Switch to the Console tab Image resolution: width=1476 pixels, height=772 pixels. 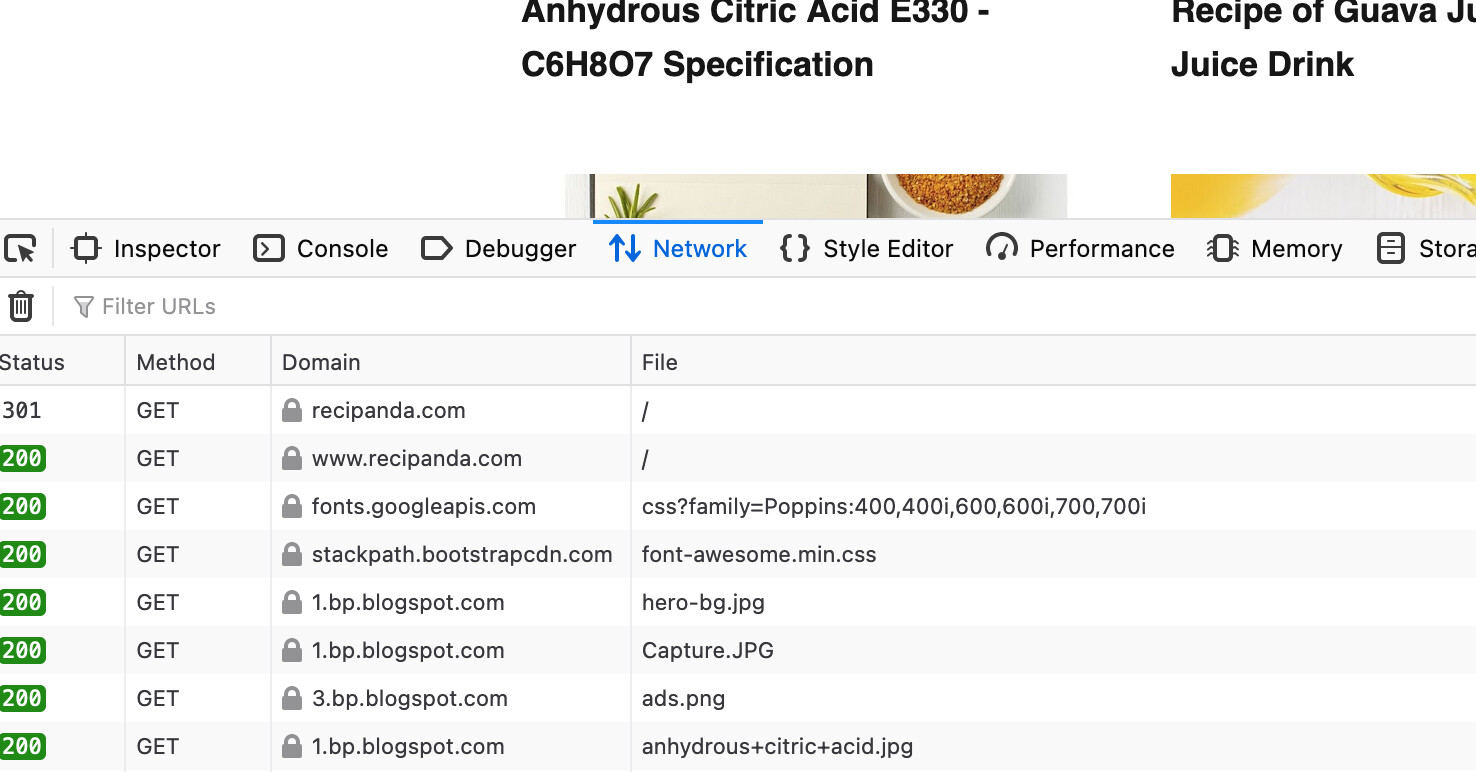321,249
